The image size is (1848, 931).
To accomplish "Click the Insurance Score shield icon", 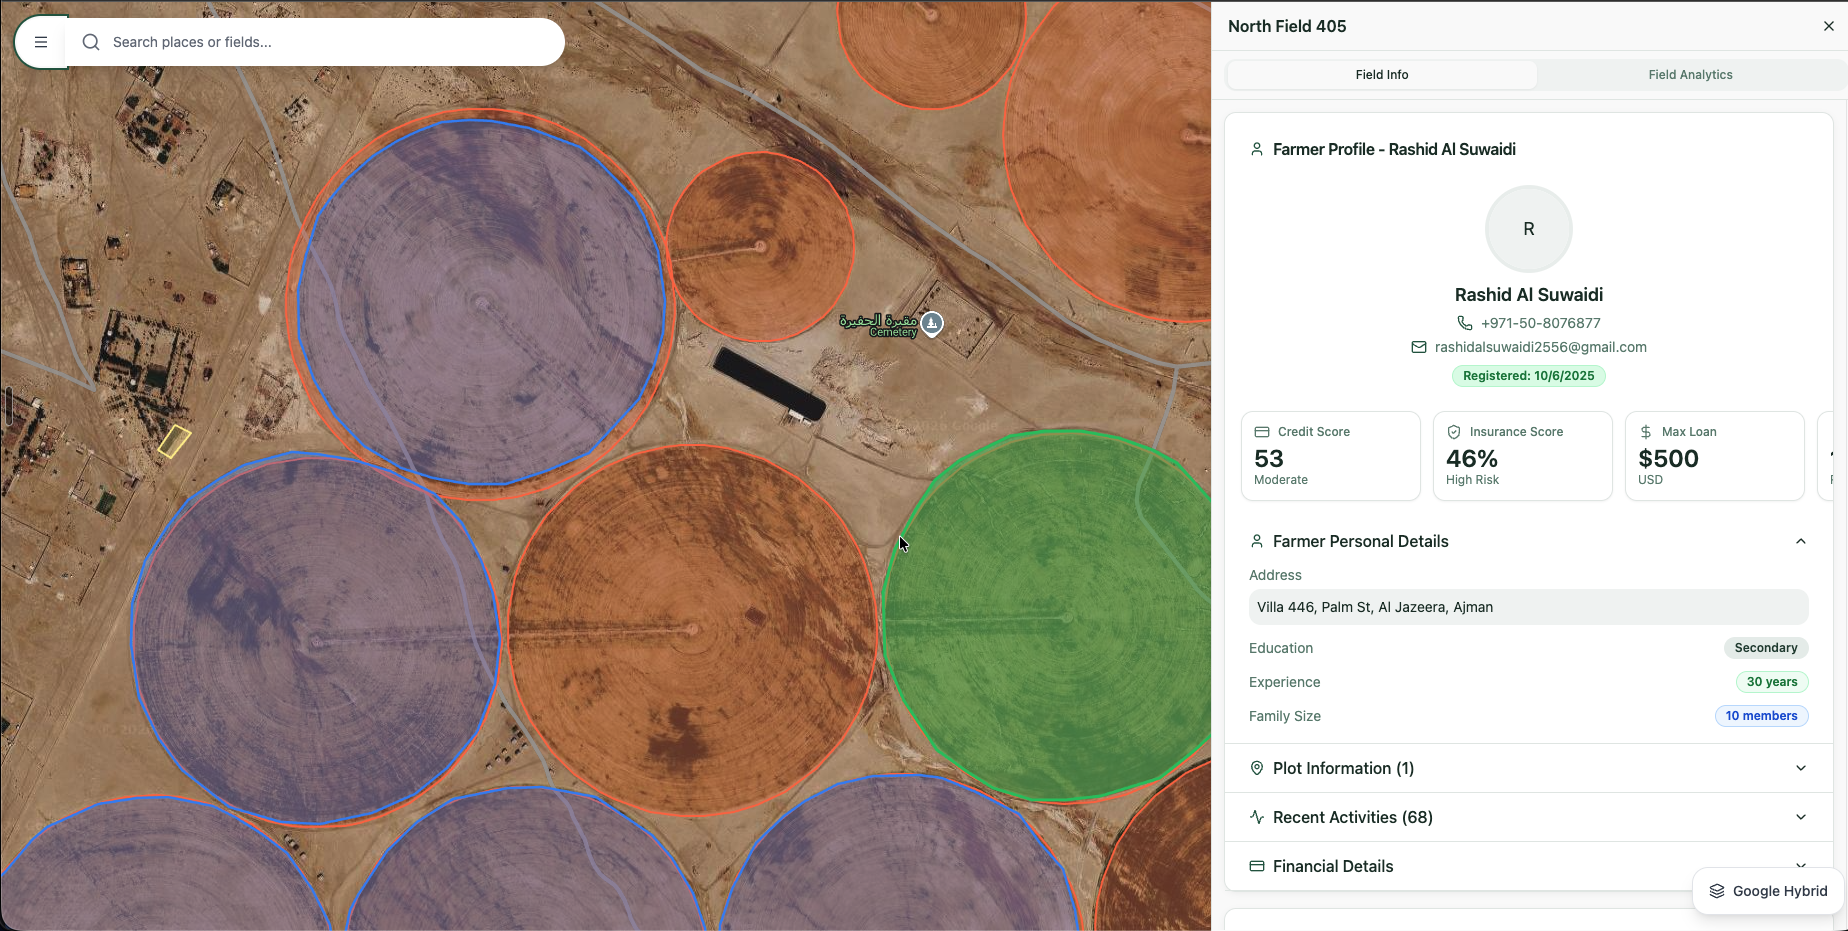I will coord(1454,432).
